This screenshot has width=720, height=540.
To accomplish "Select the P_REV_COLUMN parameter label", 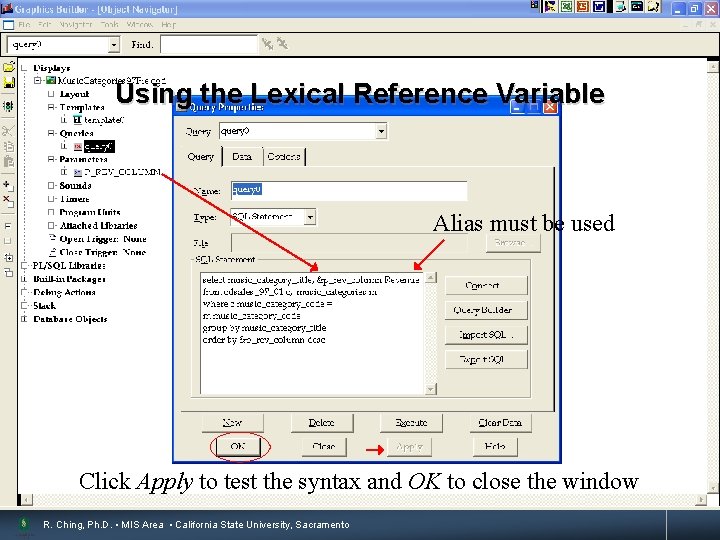I will pos(123,173).
